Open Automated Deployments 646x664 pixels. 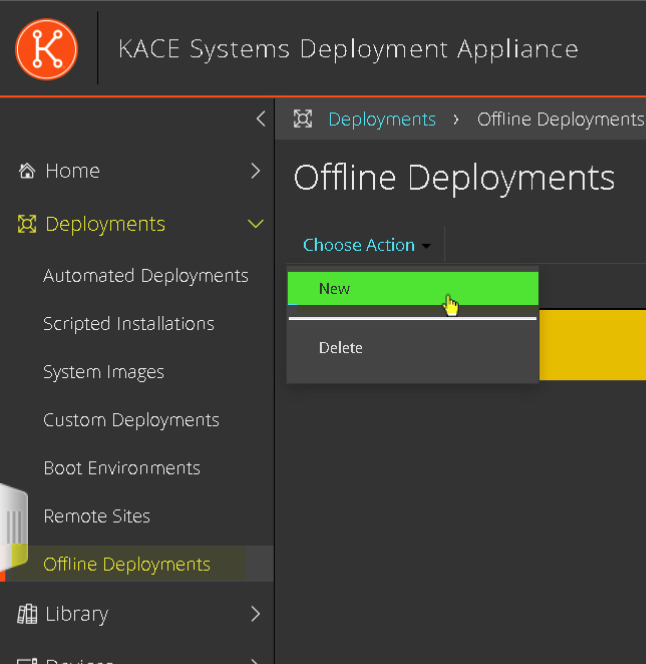click(146, 276)
